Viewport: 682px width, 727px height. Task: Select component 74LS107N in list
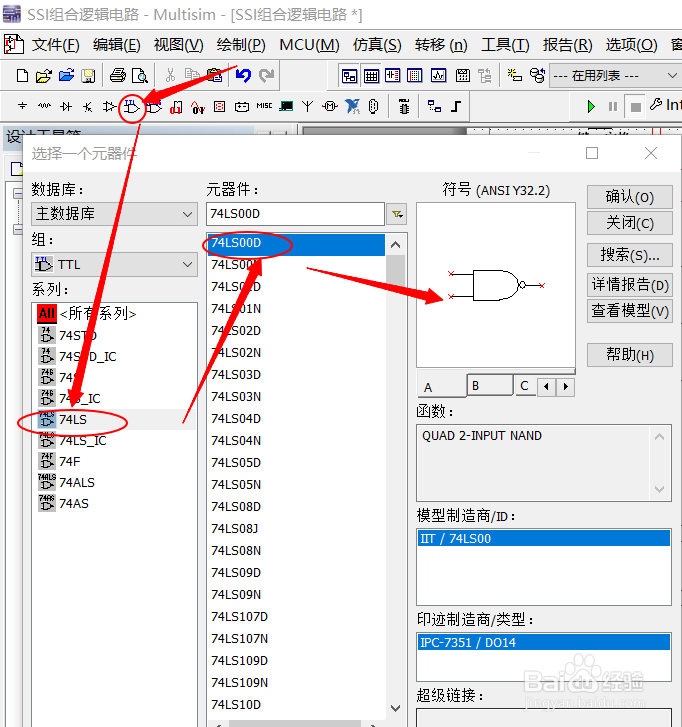pyautogui.click(x=296, y=638)
